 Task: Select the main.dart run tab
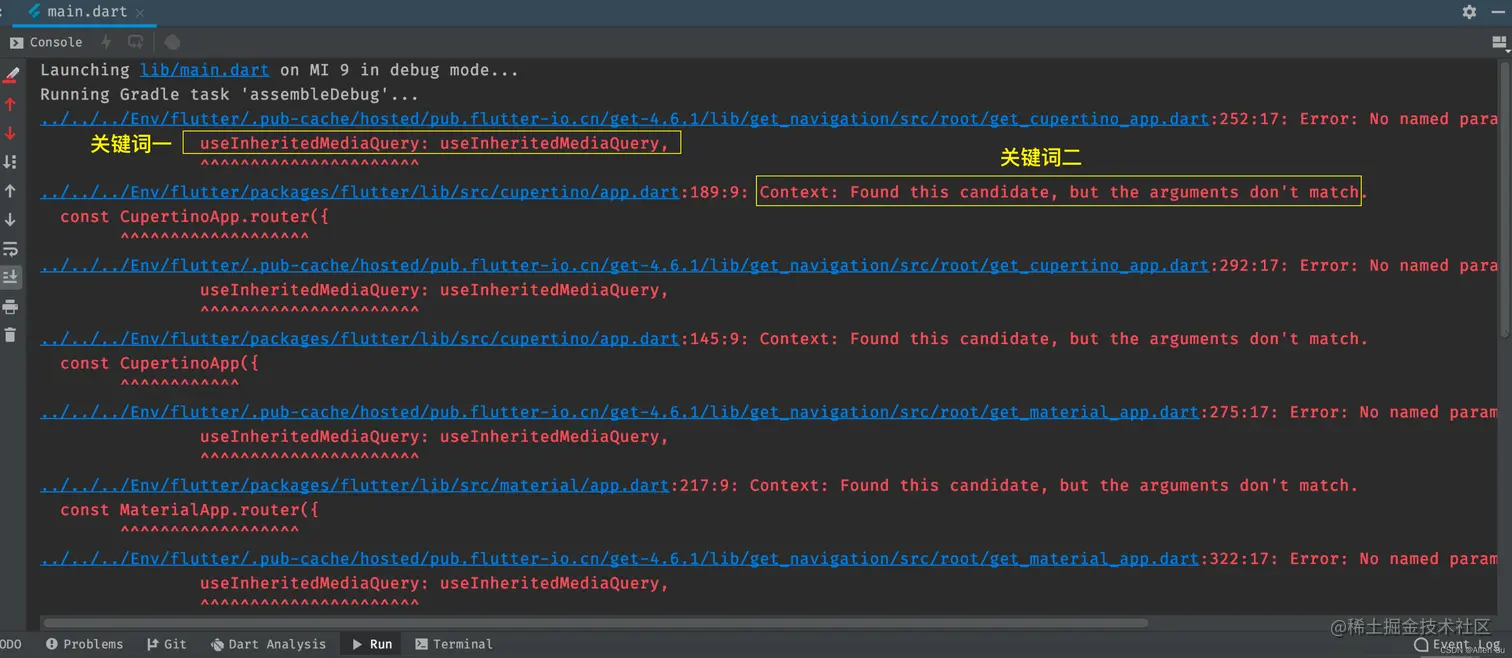pyautogui.click(x=85, y=12)
